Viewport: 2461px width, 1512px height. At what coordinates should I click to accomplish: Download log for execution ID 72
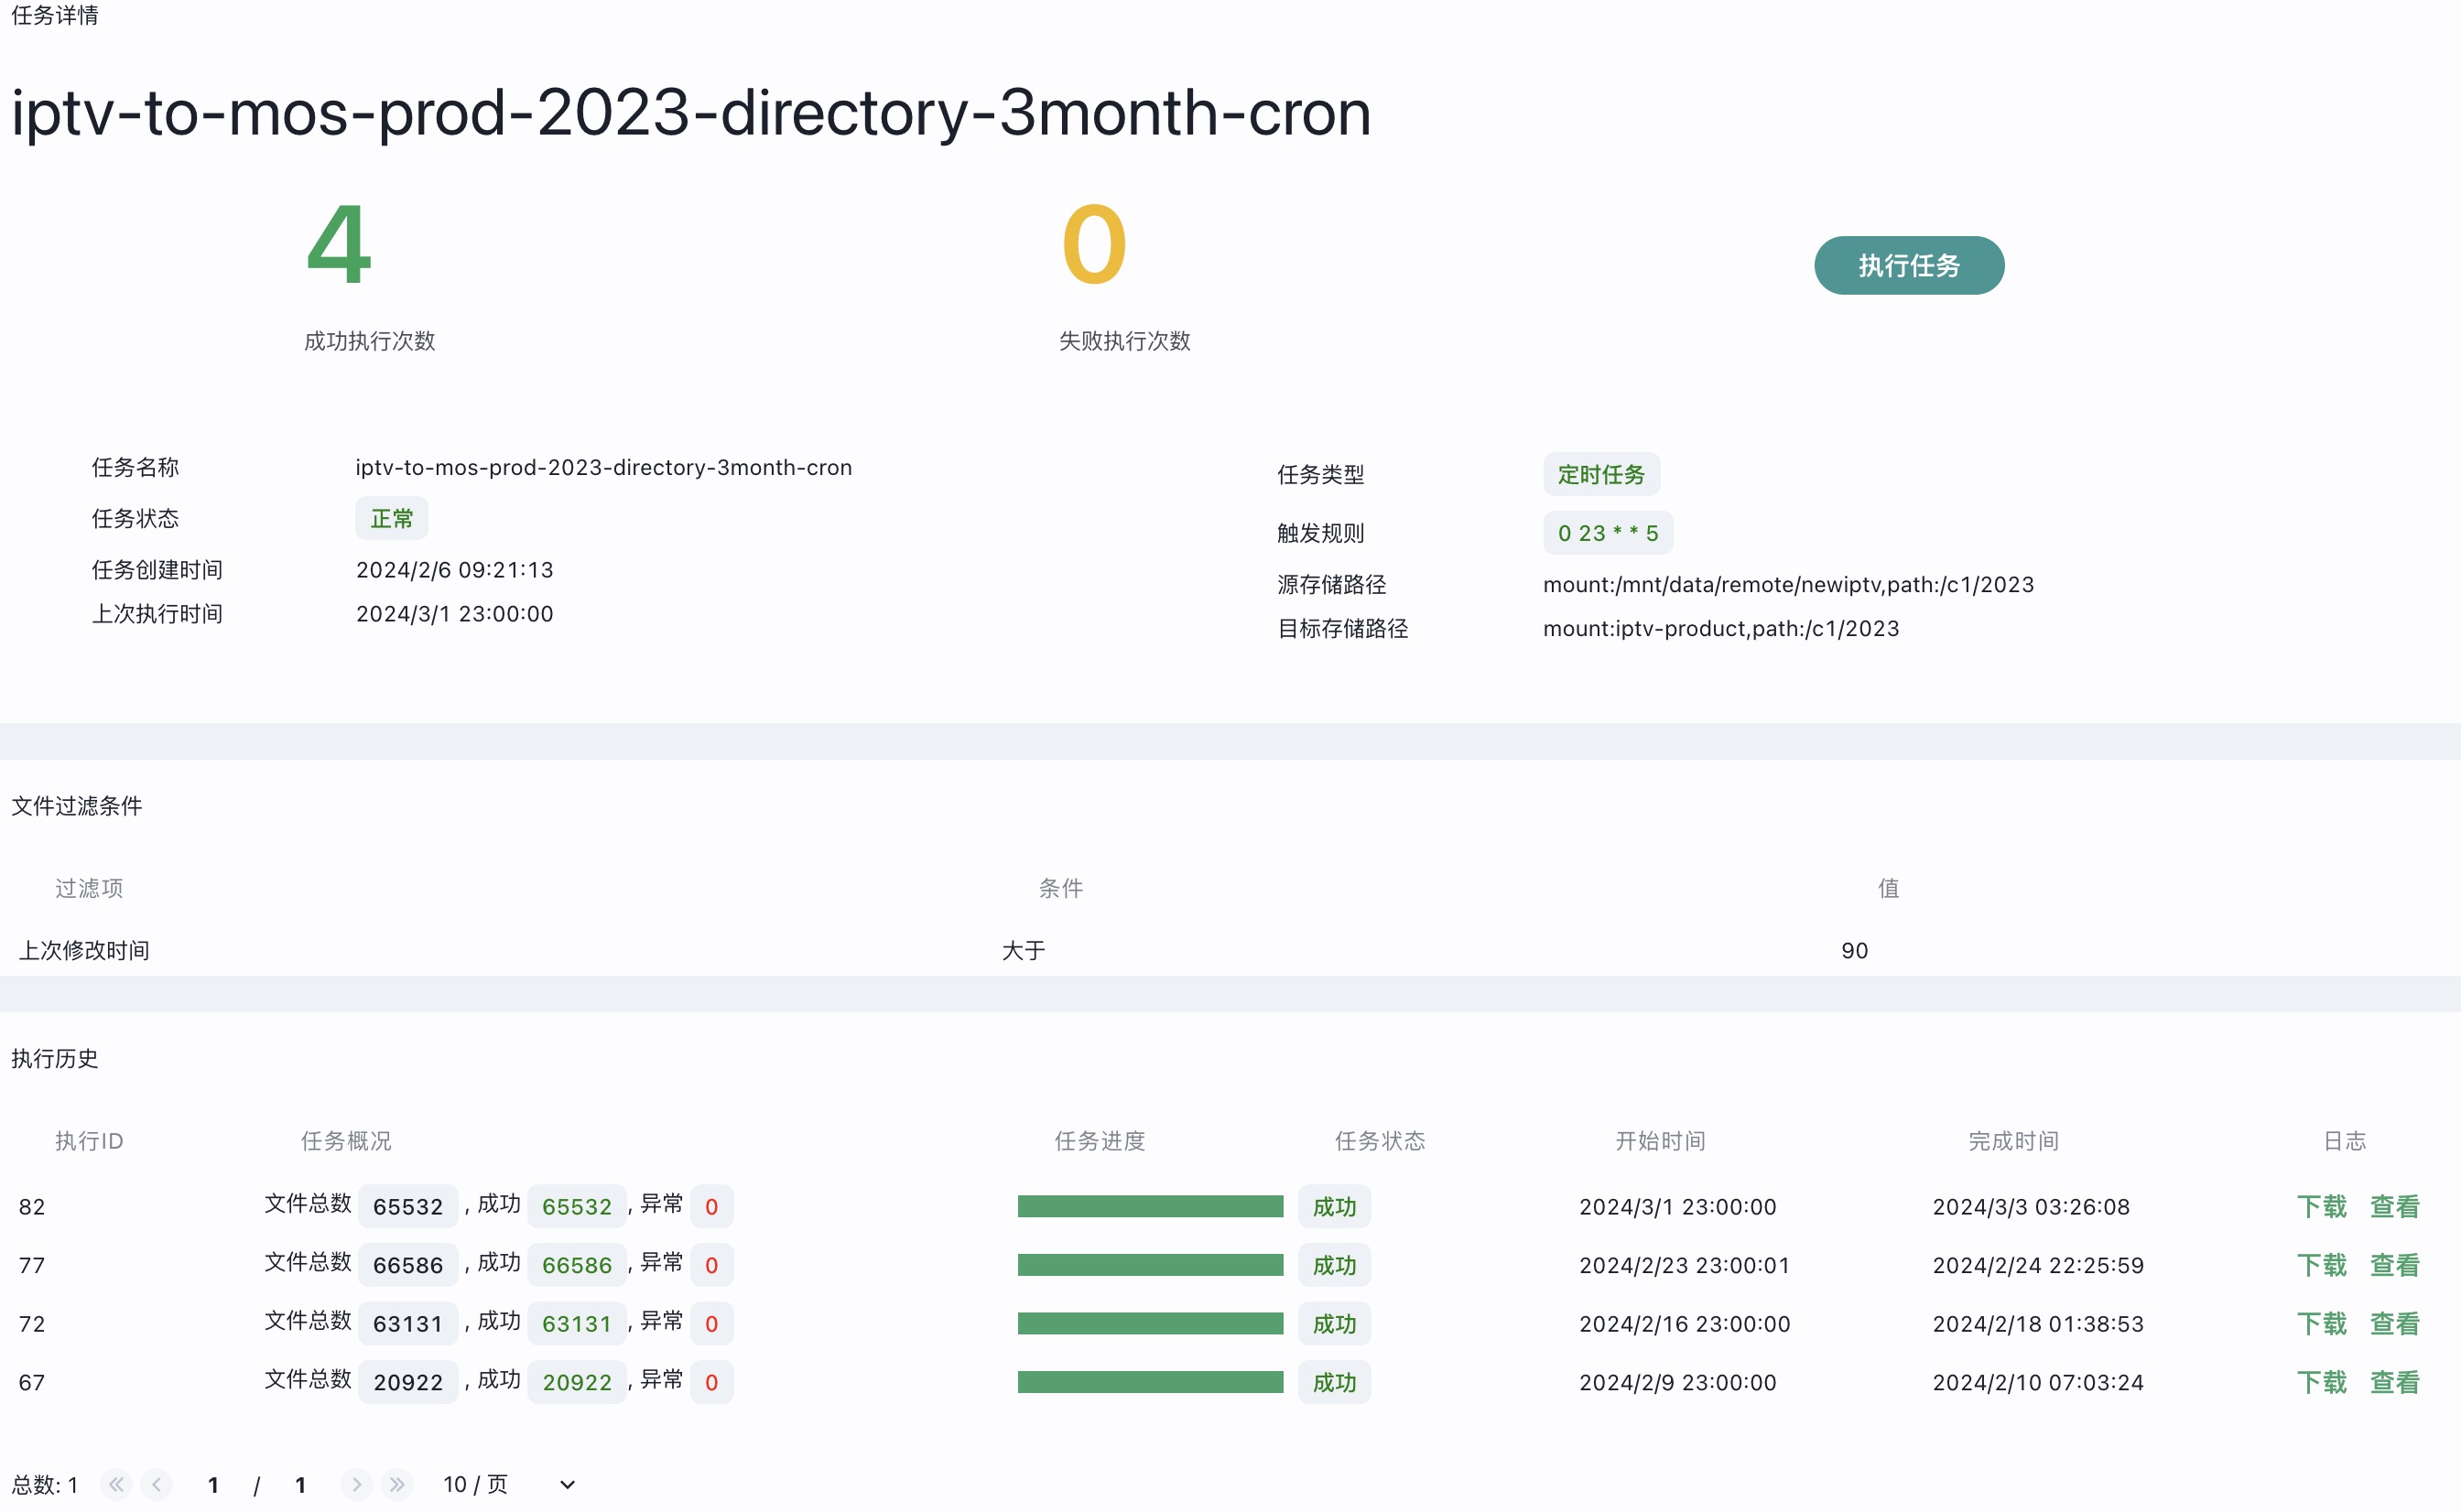coord(2321,1323)
